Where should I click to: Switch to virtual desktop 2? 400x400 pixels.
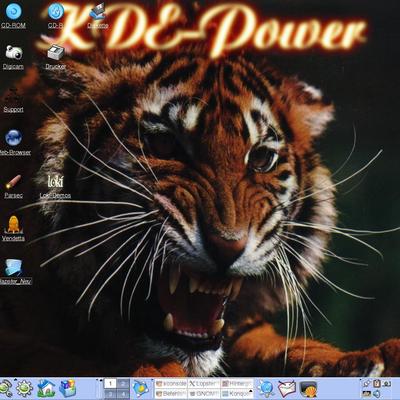click(123, 384)
